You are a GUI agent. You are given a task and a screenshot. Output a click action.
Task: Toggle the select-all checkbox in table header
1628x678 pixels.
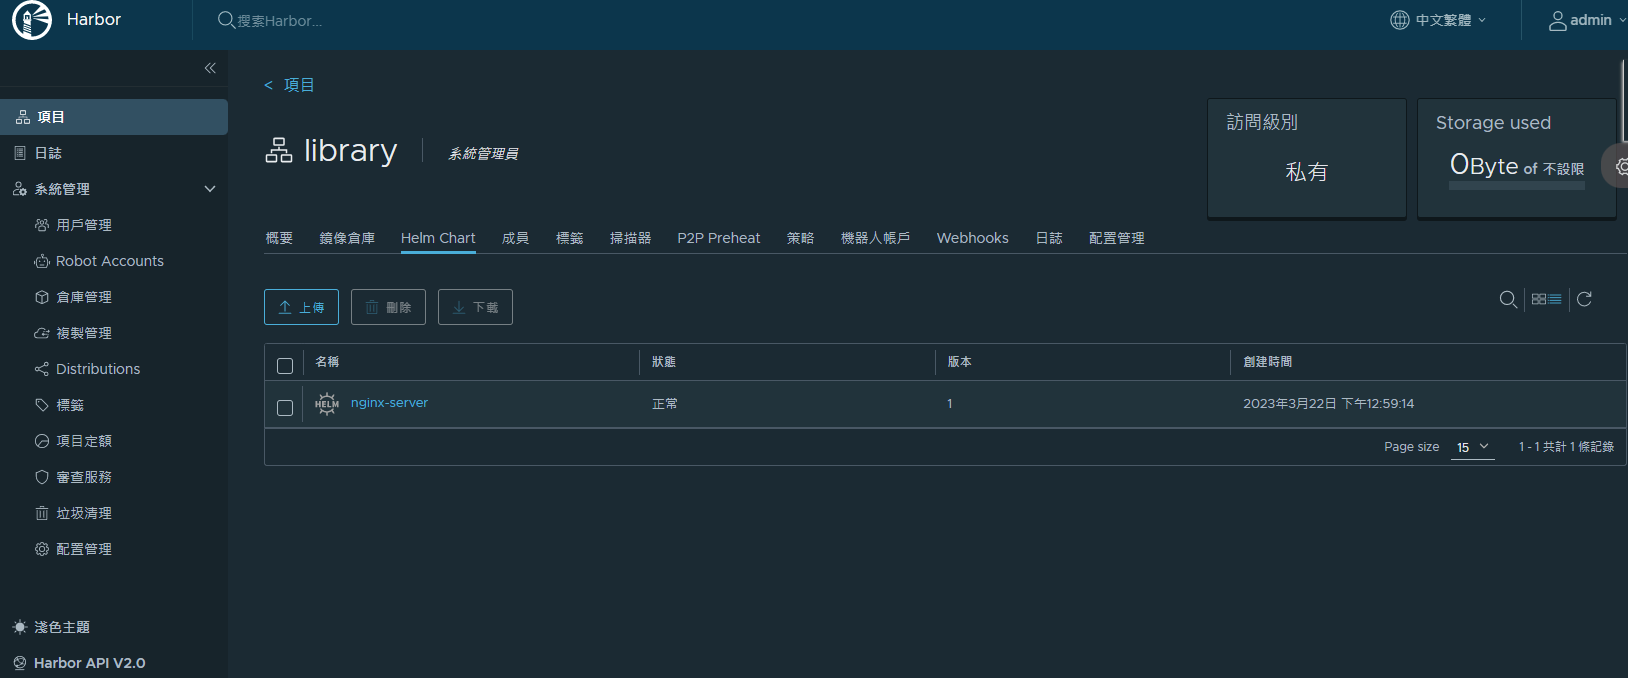pyautogui.click(x=285, y=366)
